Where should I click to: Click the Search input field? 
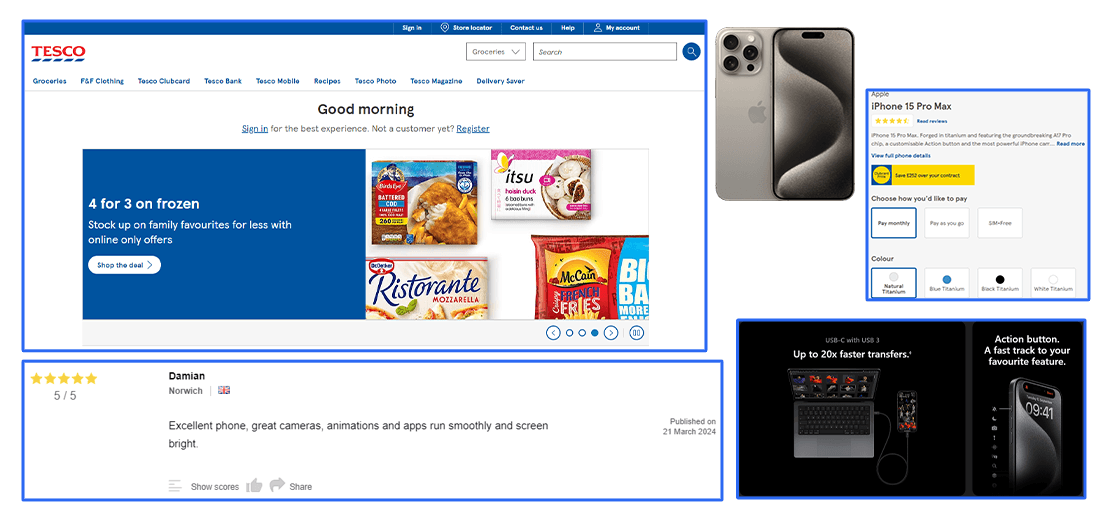[605, 52]
